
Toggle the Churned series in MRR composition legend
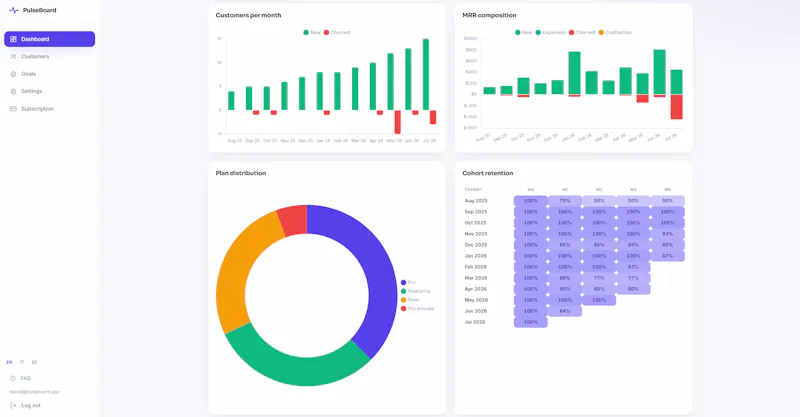coord(582,32)
